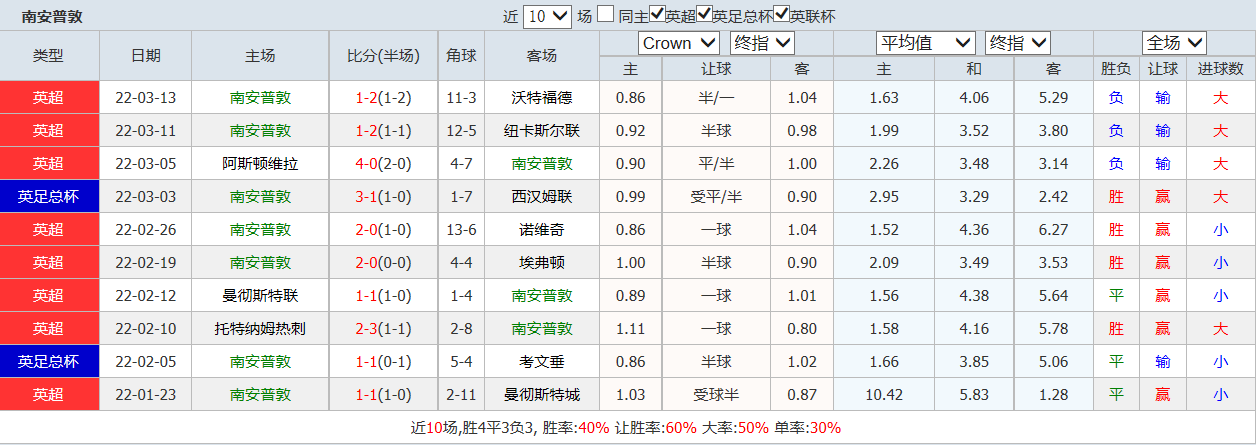The width and height of the screenshot is (1257, 445).
Task: Click 阿斯顿维拉 home team link
Action: pos(260,164)
